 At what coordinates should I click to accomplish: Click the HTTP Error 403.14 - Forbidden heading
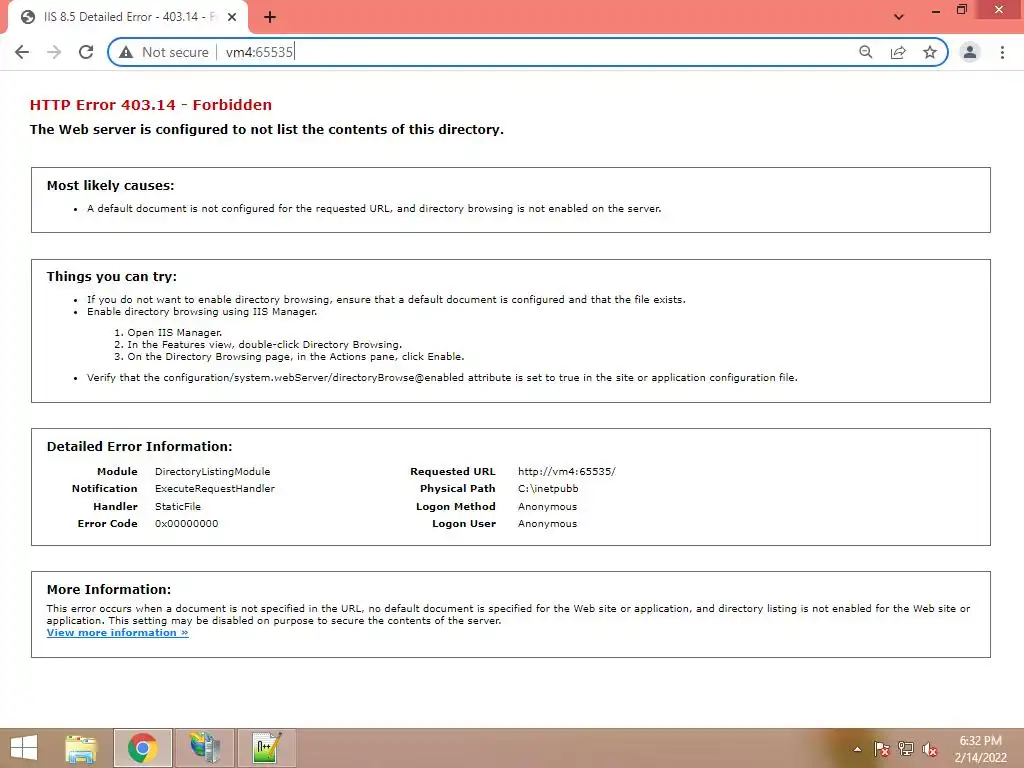[x=151, y=105]
